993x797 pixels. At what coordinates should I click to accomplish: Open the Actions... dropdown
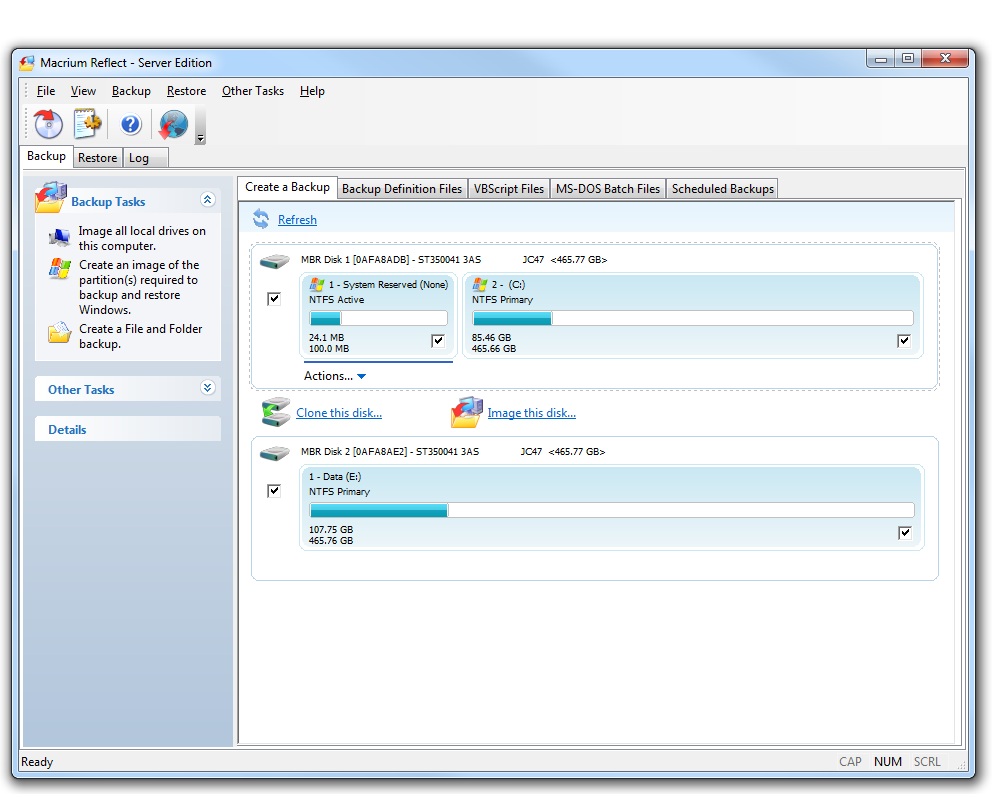coord(335,376)
